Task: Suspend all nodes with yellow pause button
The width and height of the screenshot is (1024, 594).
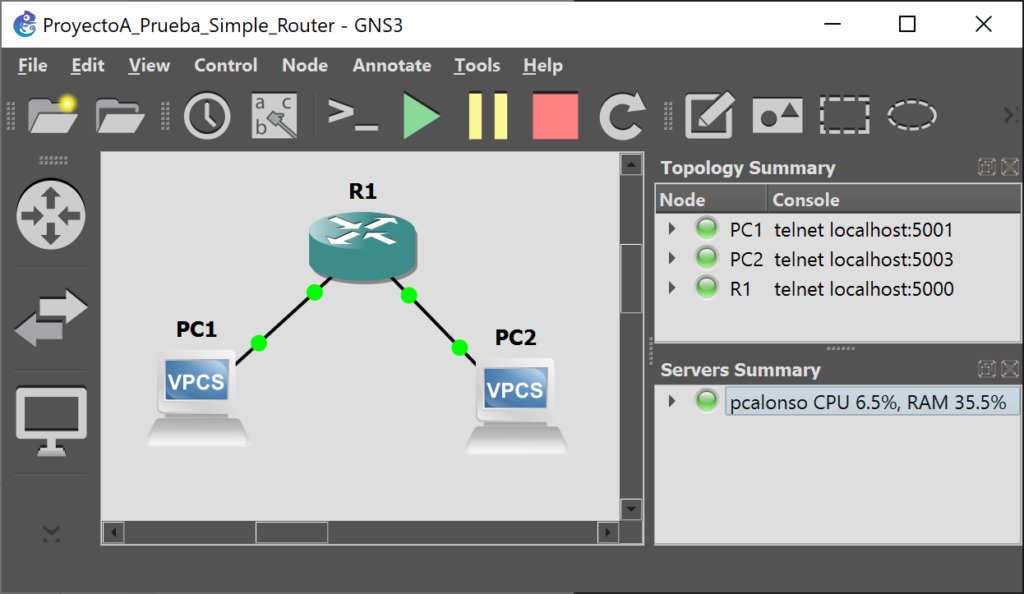Action: click(x=488, y=116)
